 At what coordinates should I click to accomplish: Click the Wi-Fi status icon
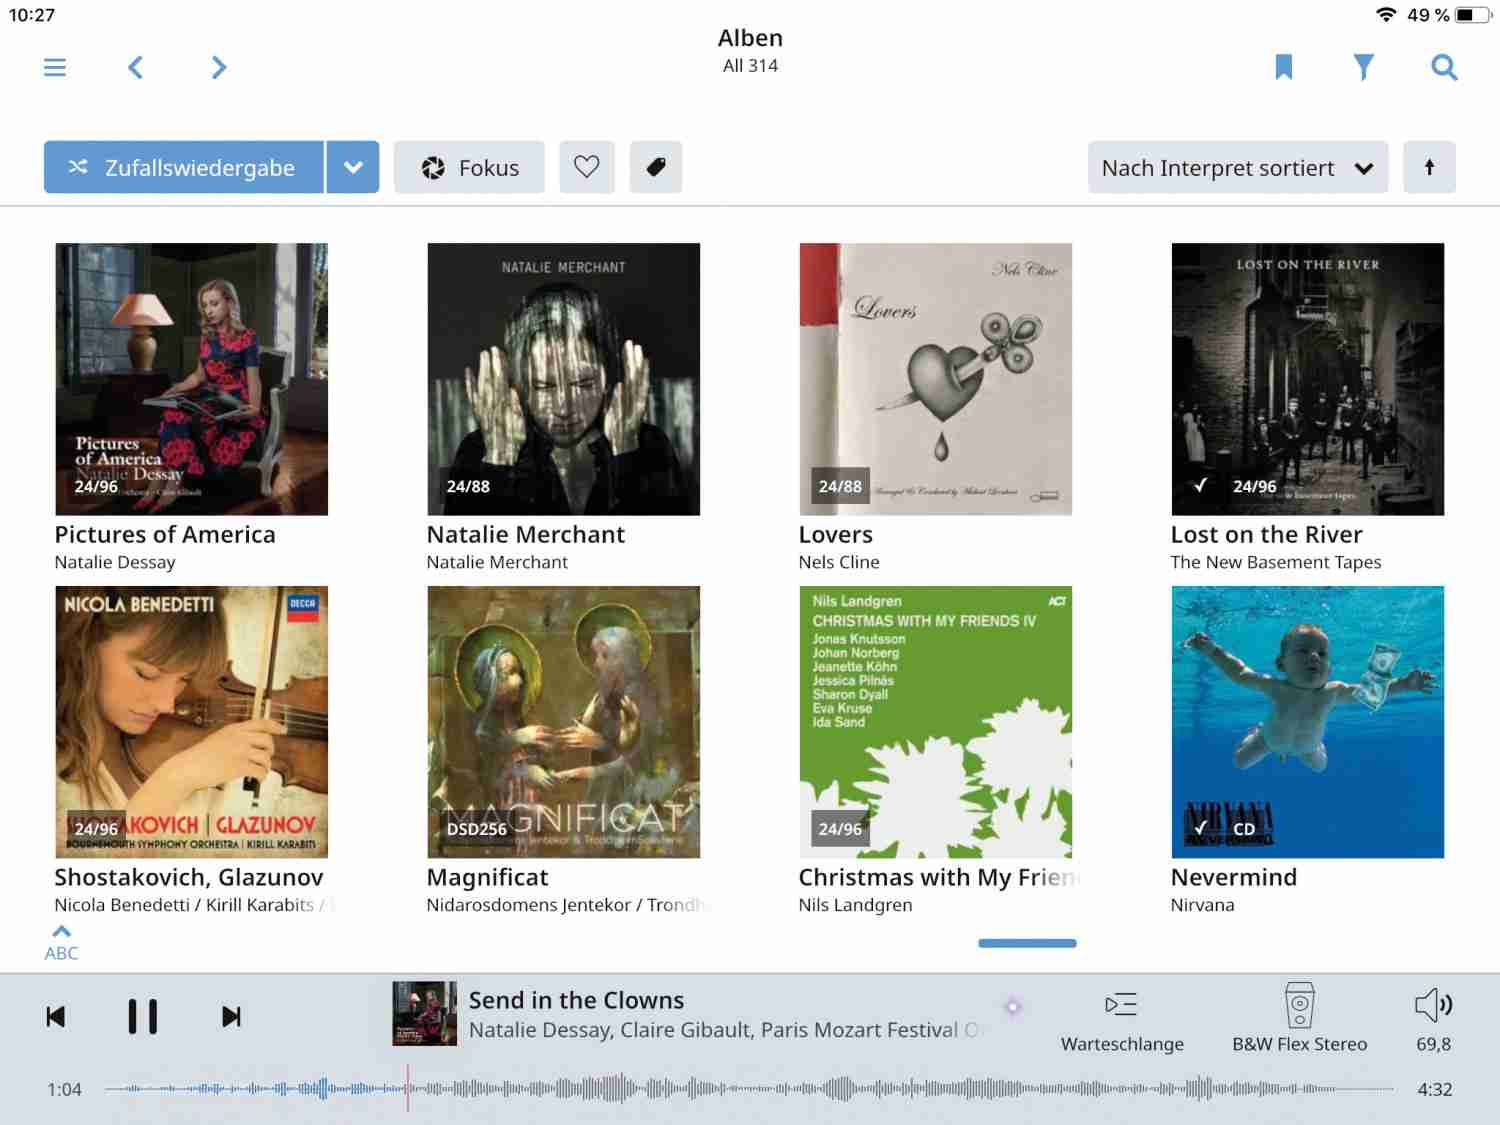pos(1386,14)
